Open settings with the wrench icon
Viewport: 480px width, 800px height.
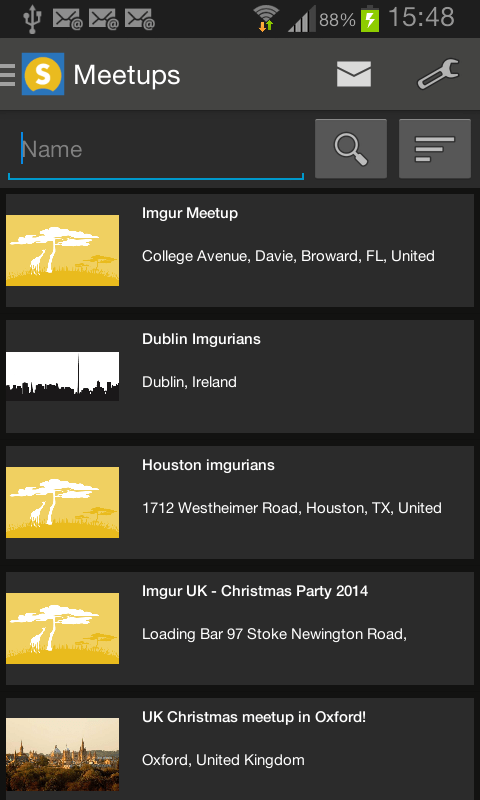[x=439, y=74]
